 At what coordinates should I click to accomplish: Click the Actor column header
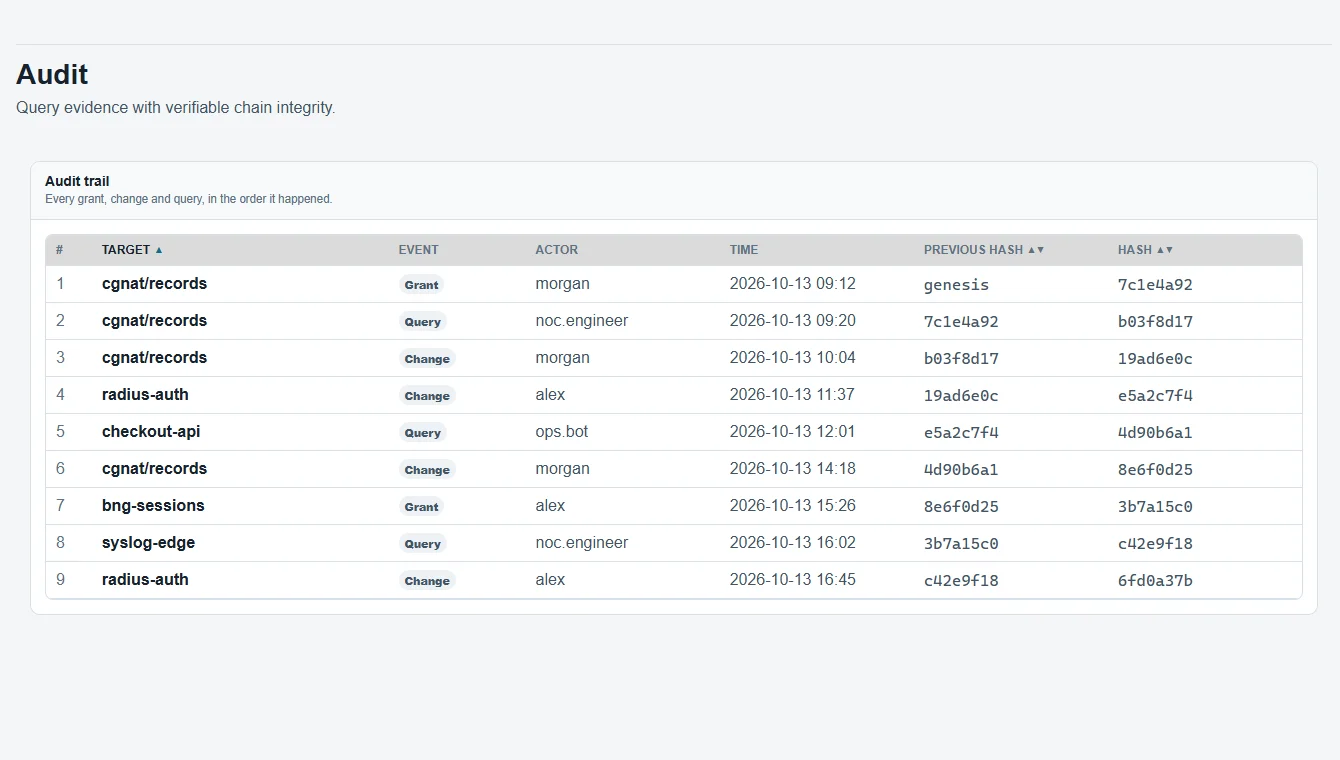[556, 250]
